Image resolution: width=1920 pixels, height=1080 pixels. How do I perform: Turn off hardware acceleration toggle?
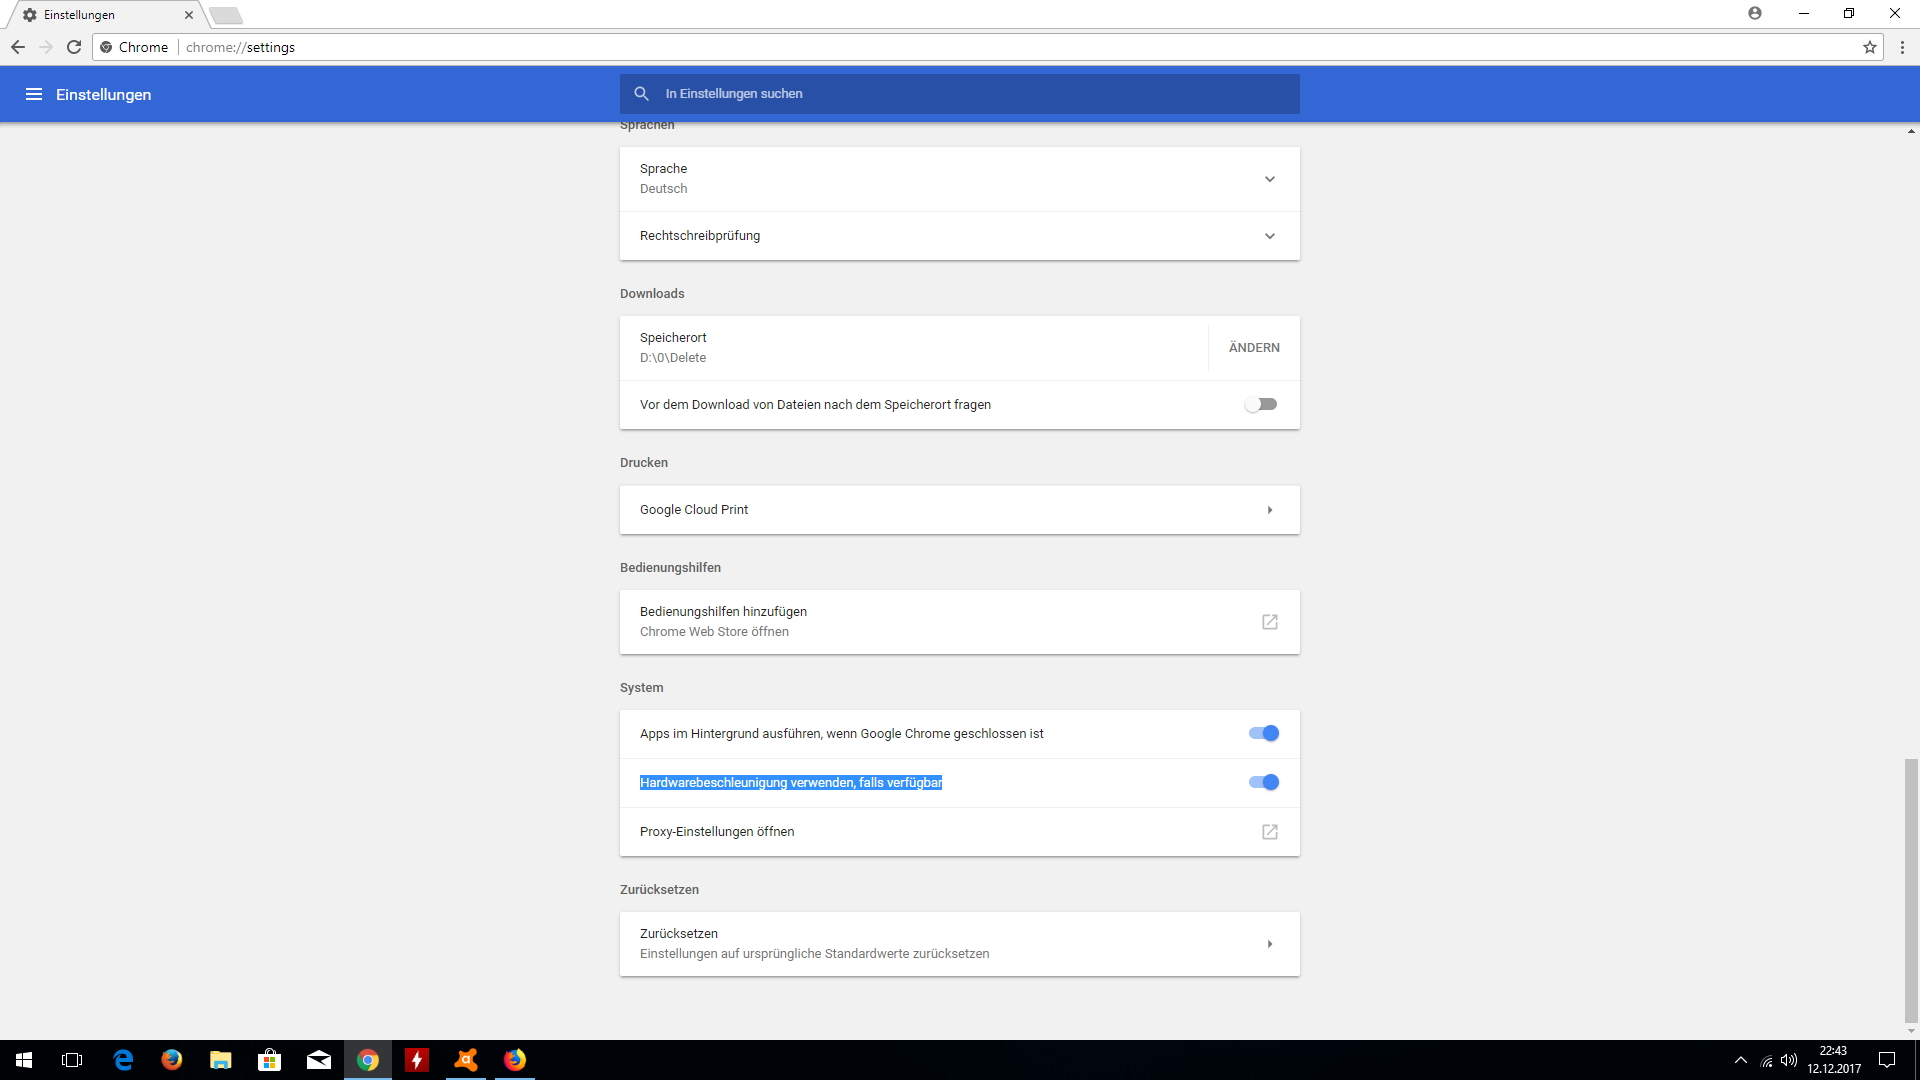pyautogui.click(x=1263, y=783)
